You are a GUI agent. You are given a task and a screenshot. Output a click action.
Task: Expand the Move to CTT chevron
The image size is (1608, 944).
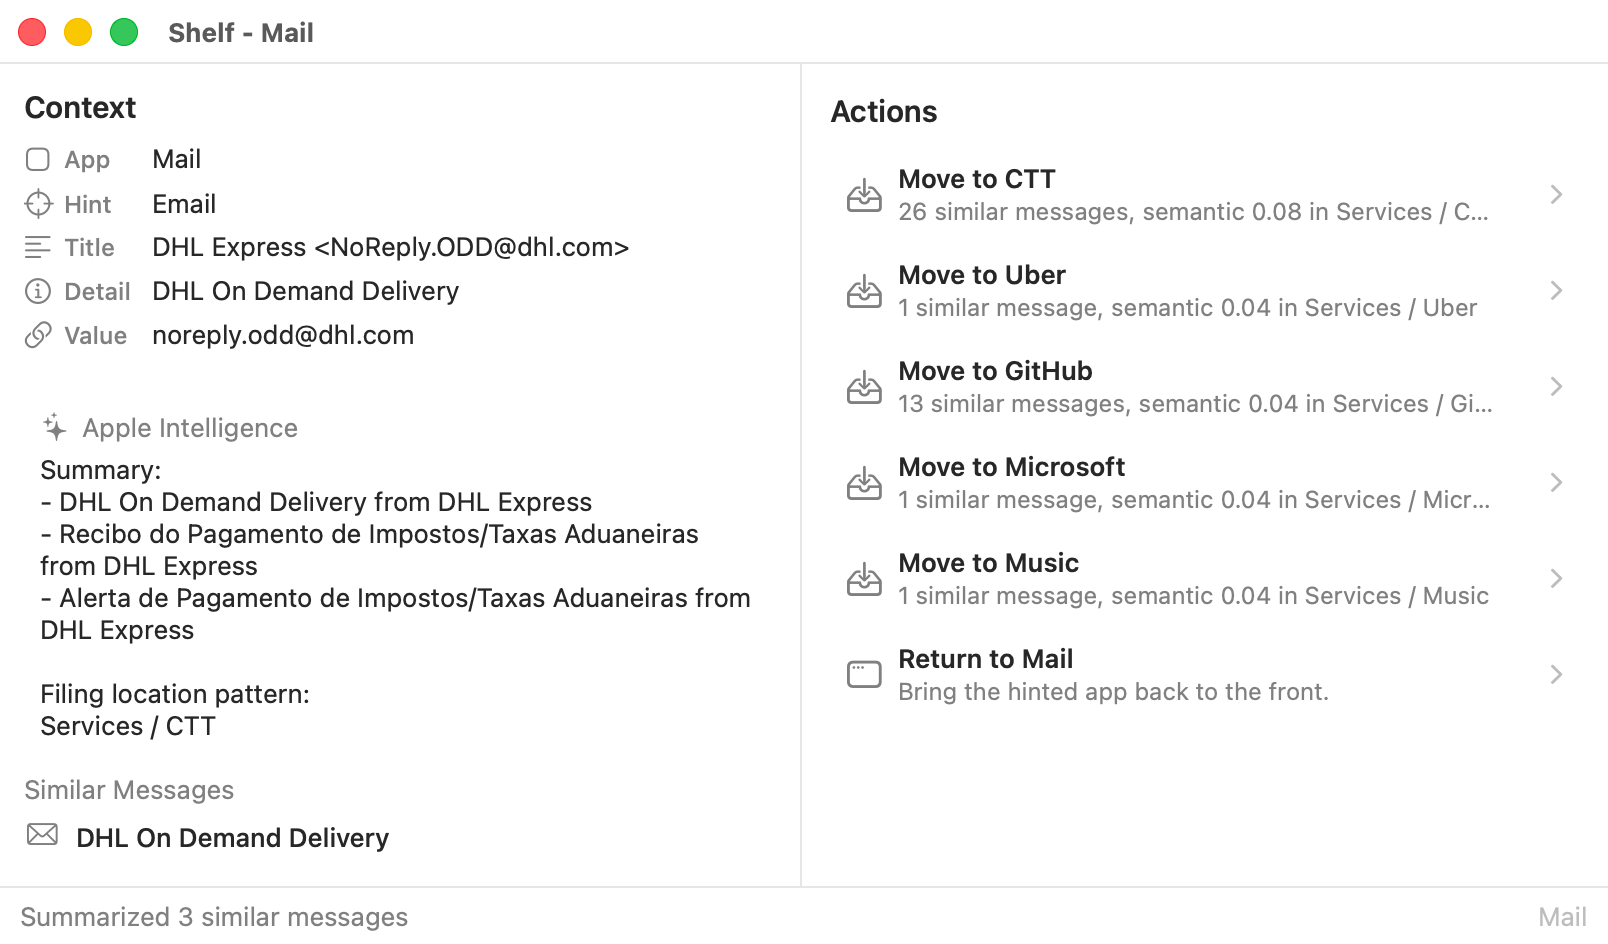(1556, 195)
